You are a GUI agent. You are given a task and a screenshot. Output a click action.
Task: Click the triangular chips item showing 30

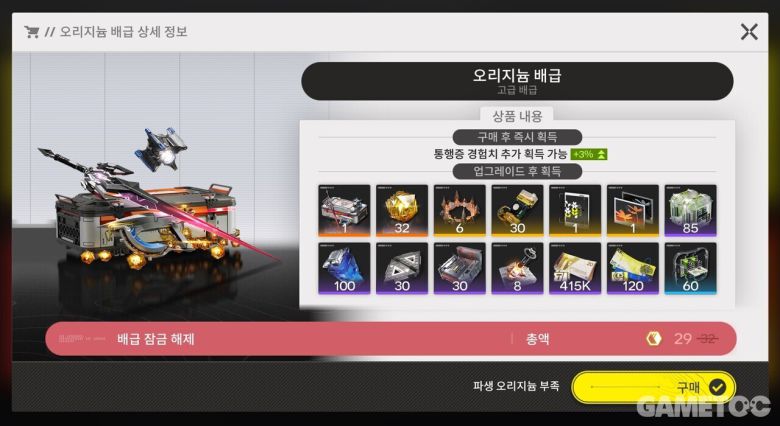[402, 268]
